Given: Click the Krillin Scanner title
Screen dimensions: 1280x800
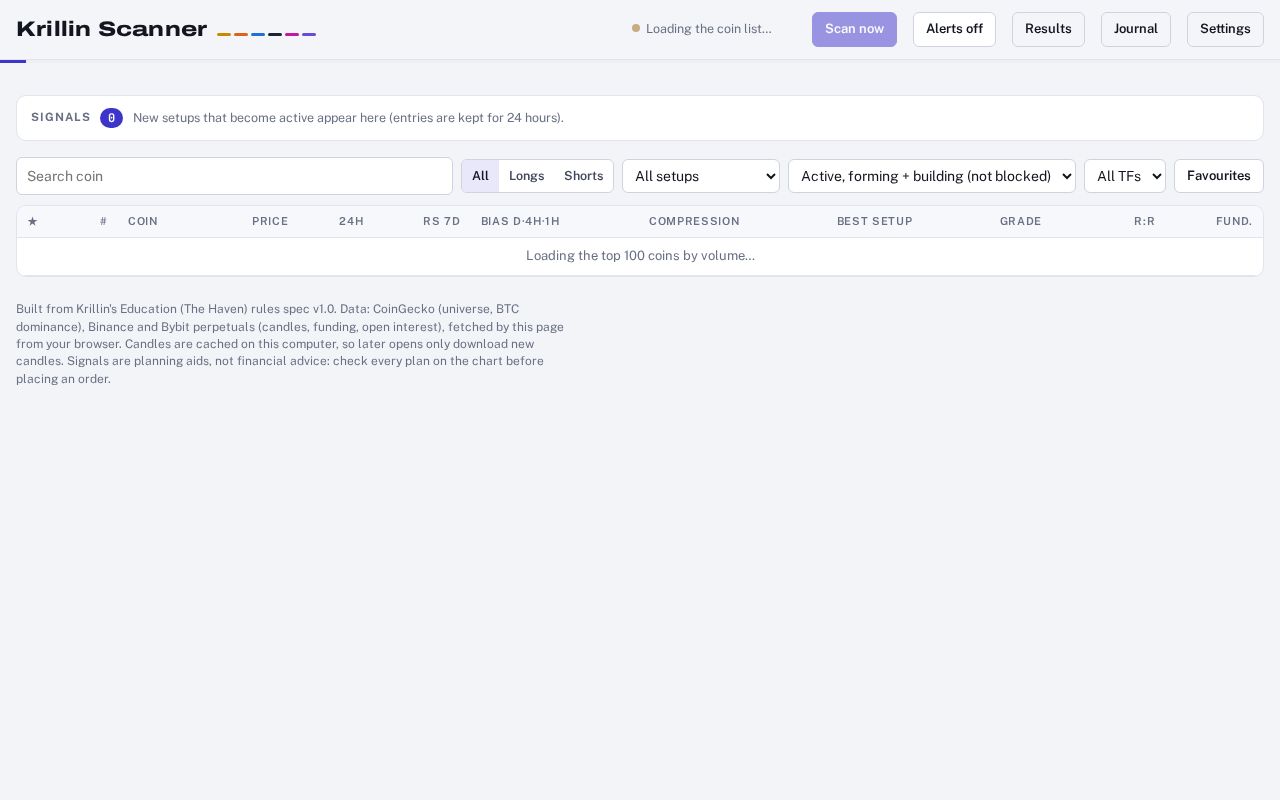Looking at the screenshot, I should point(112,29).
